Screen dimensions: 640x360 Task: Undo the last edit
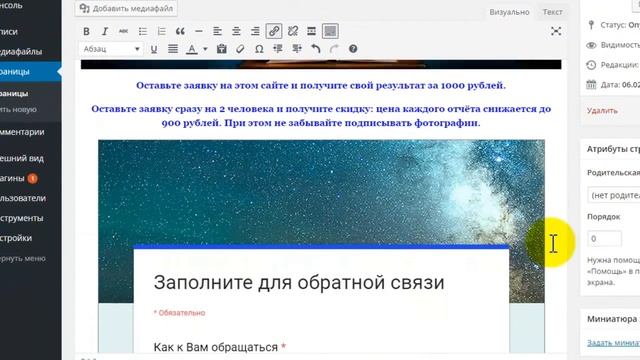pos(316,49)
